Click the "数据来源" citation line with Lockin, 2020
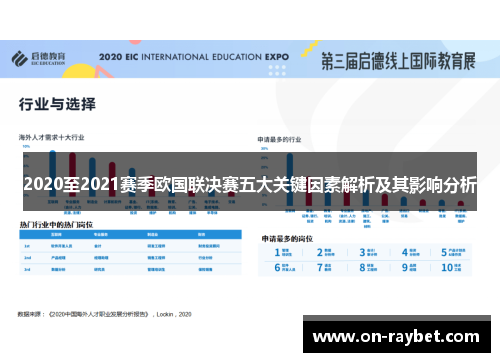Screen dimensions: 500x362 (105, 314)
